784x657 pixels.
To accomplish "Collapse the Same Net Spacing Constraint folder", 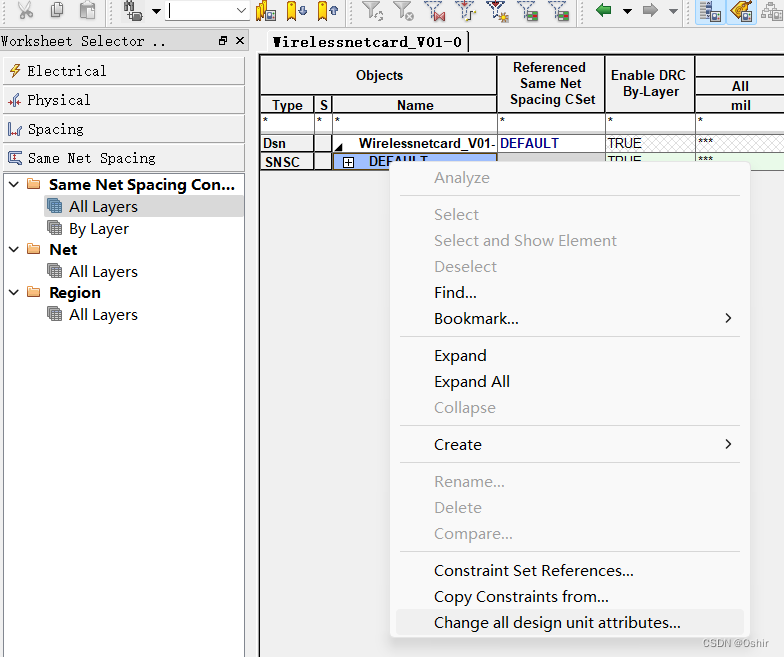I will click(x=13, y=184).
